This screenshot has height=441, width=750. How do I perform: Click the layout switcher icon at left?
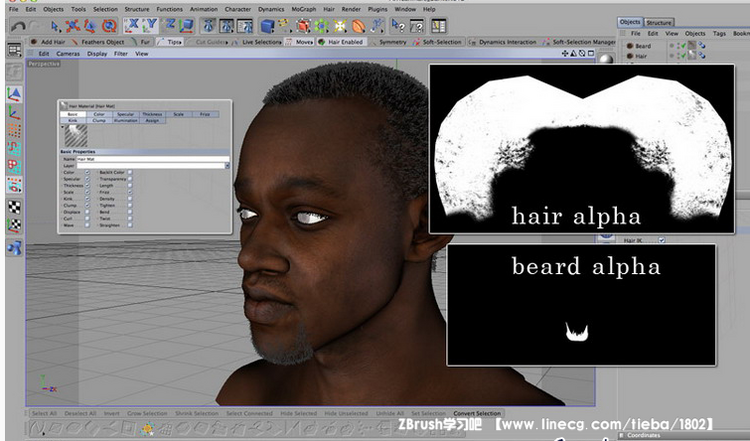(14, 50)
